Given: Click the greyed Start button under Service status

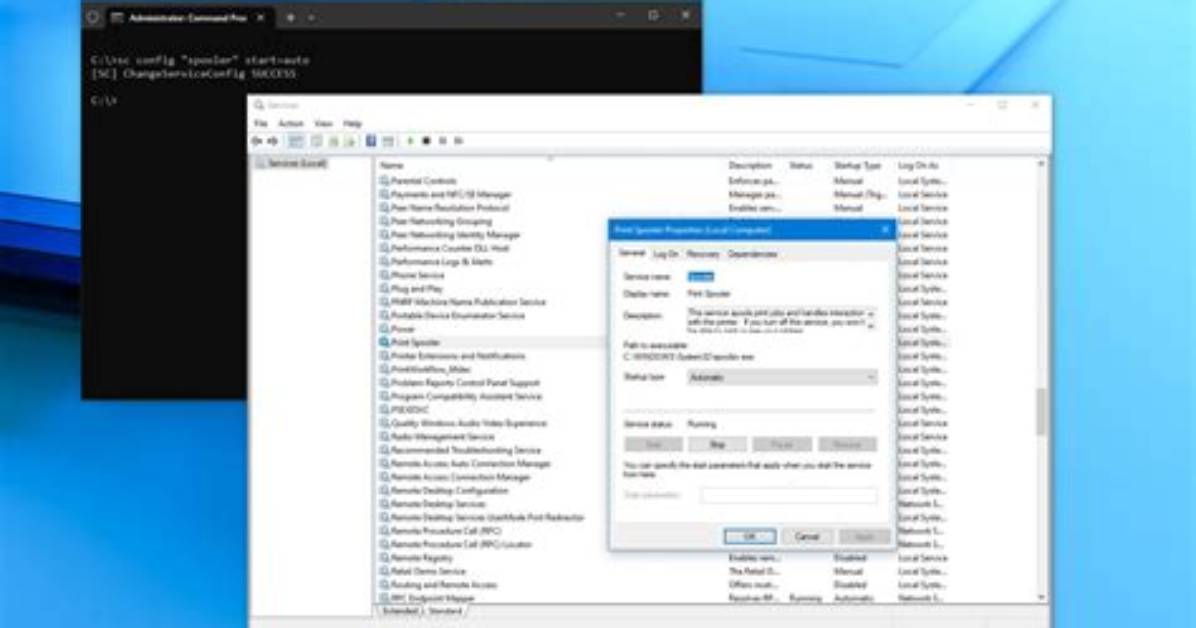Looking at the screenshot, I should coord(654,444).
